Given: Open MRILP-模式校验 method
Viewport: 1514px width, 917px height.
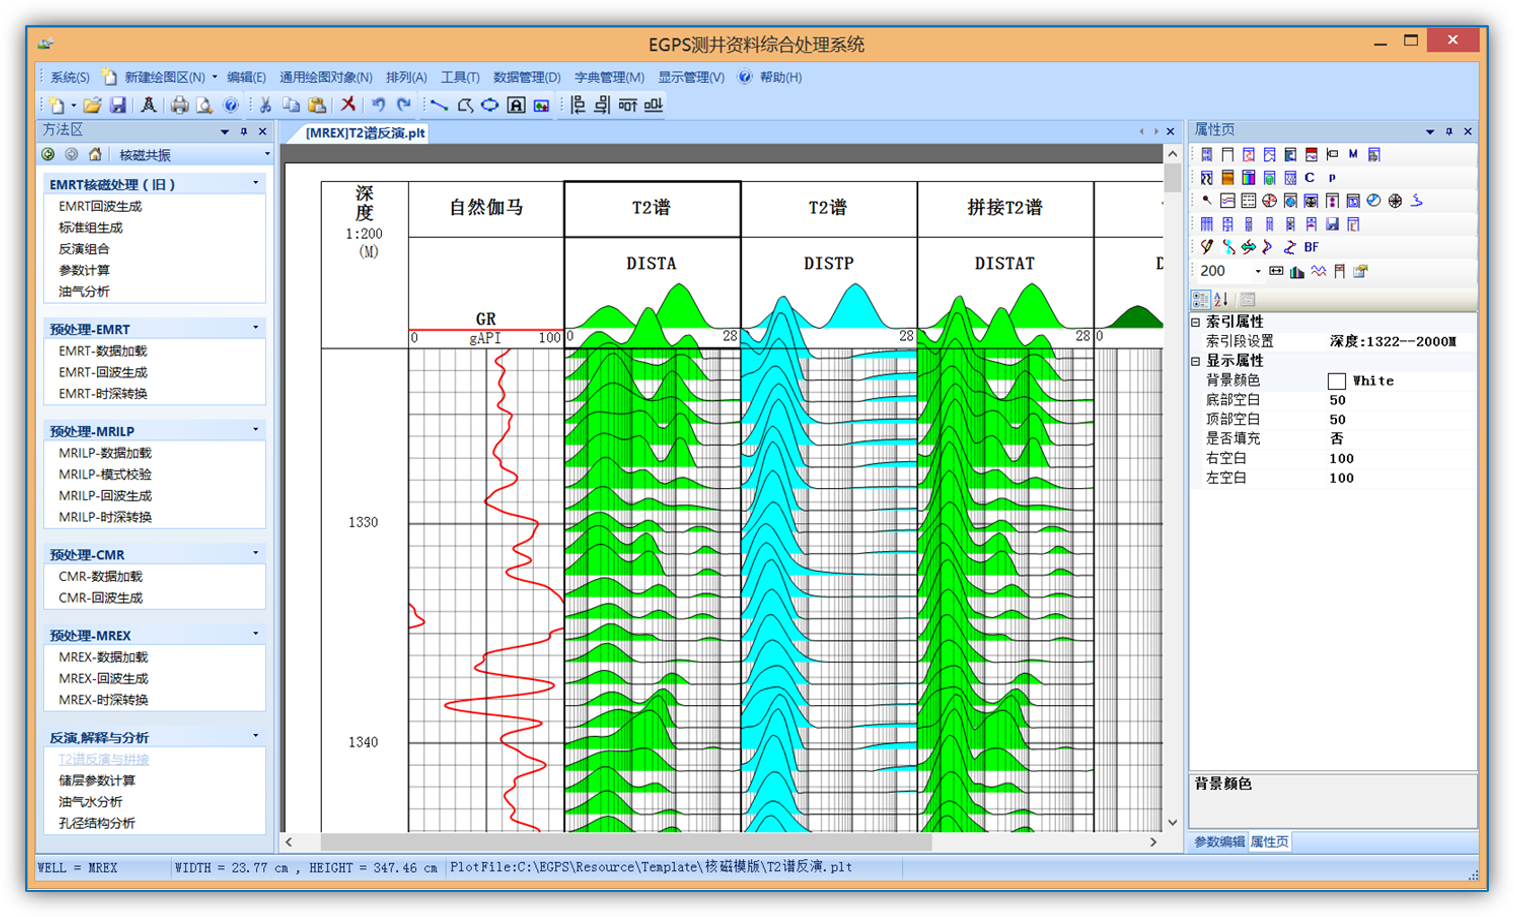Looking at the screenshot, I should [x=105, y=474].
